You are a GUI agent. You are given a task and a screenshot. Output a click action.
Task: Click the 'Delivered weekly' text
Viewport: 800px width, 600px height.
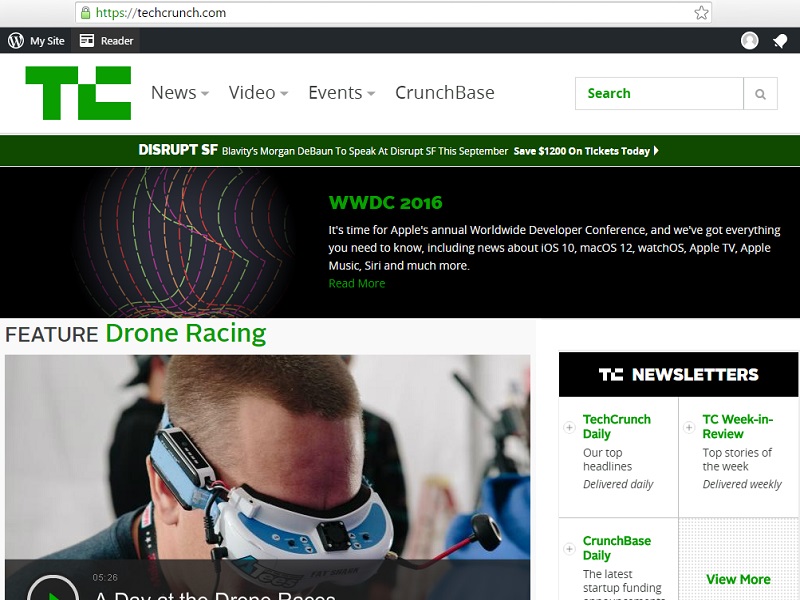[x=742, y=484]
